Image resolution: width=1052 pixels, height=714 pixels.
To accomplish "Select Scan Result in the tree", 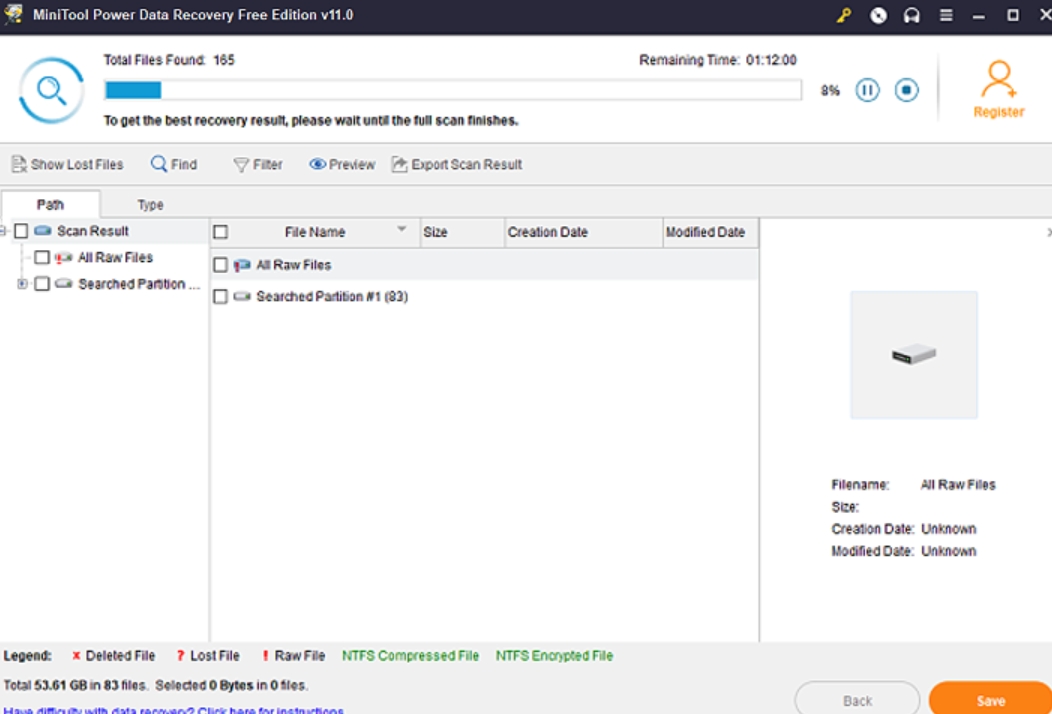I will [93, 232].
